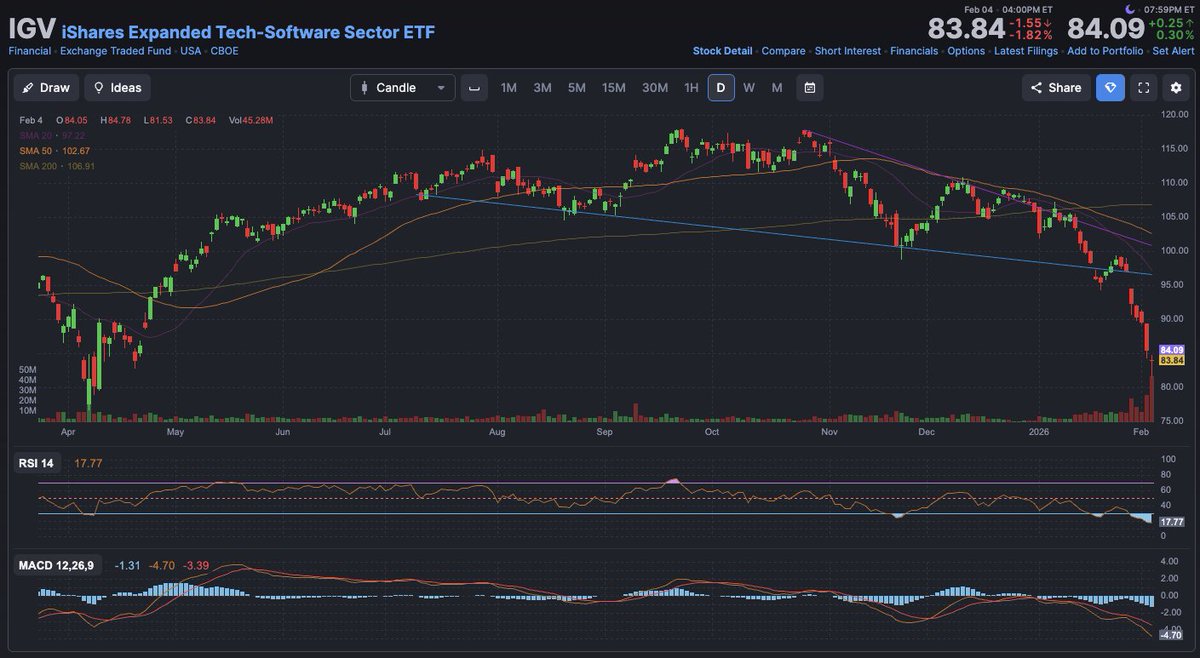The width and height of the screenshot is (1200, 658).
Task: Open the Draw tool
Action: click(x=46, y=87)
